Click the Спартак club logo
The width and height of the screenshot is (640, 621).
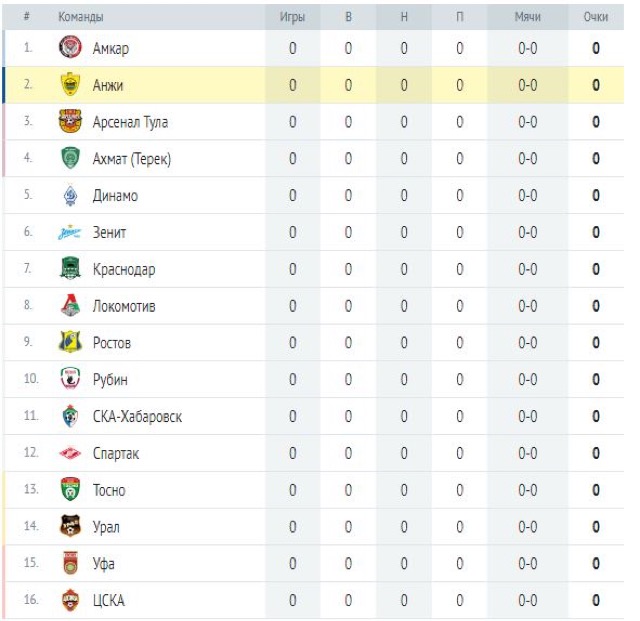(x=69, y=454)
